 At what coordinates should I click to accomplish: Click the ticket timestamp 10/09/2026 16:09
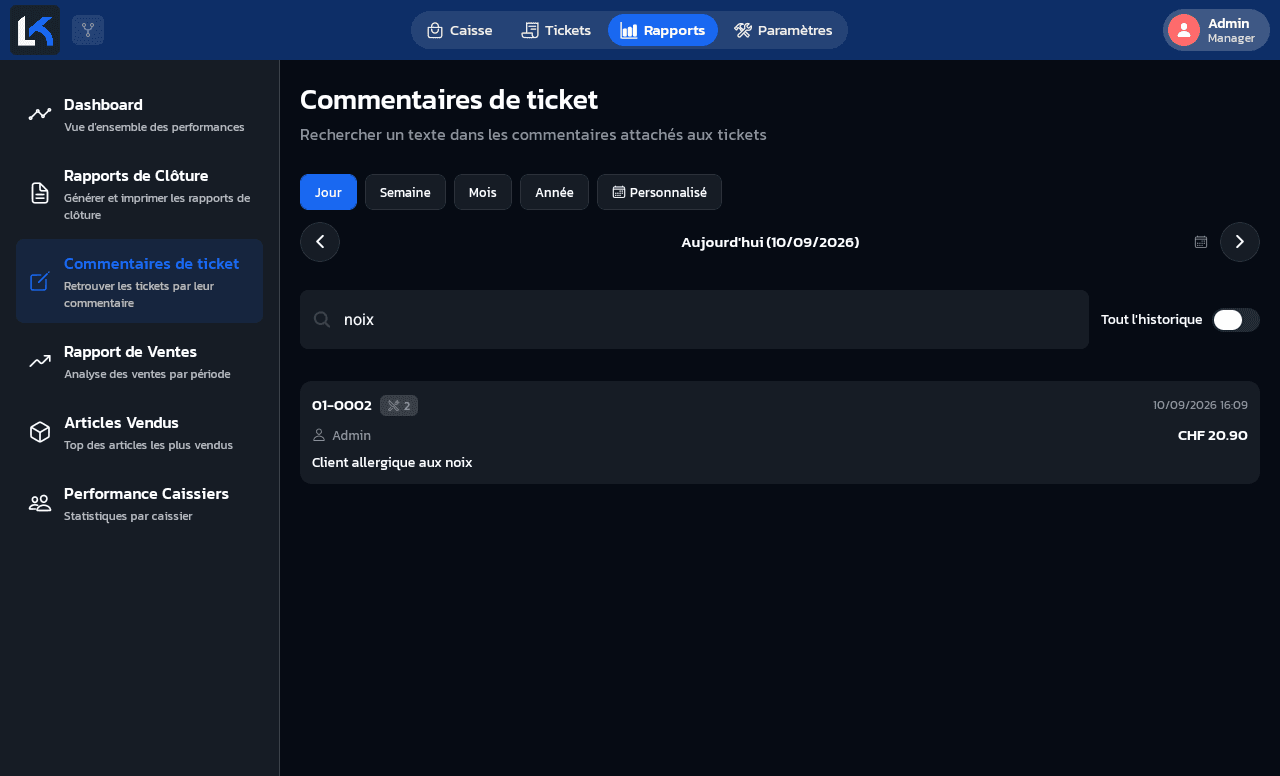[1200, 405]
